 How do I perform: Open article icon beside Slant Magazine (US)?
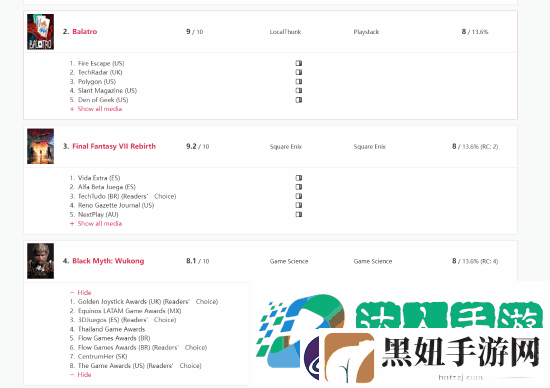(x=299, y=91)
